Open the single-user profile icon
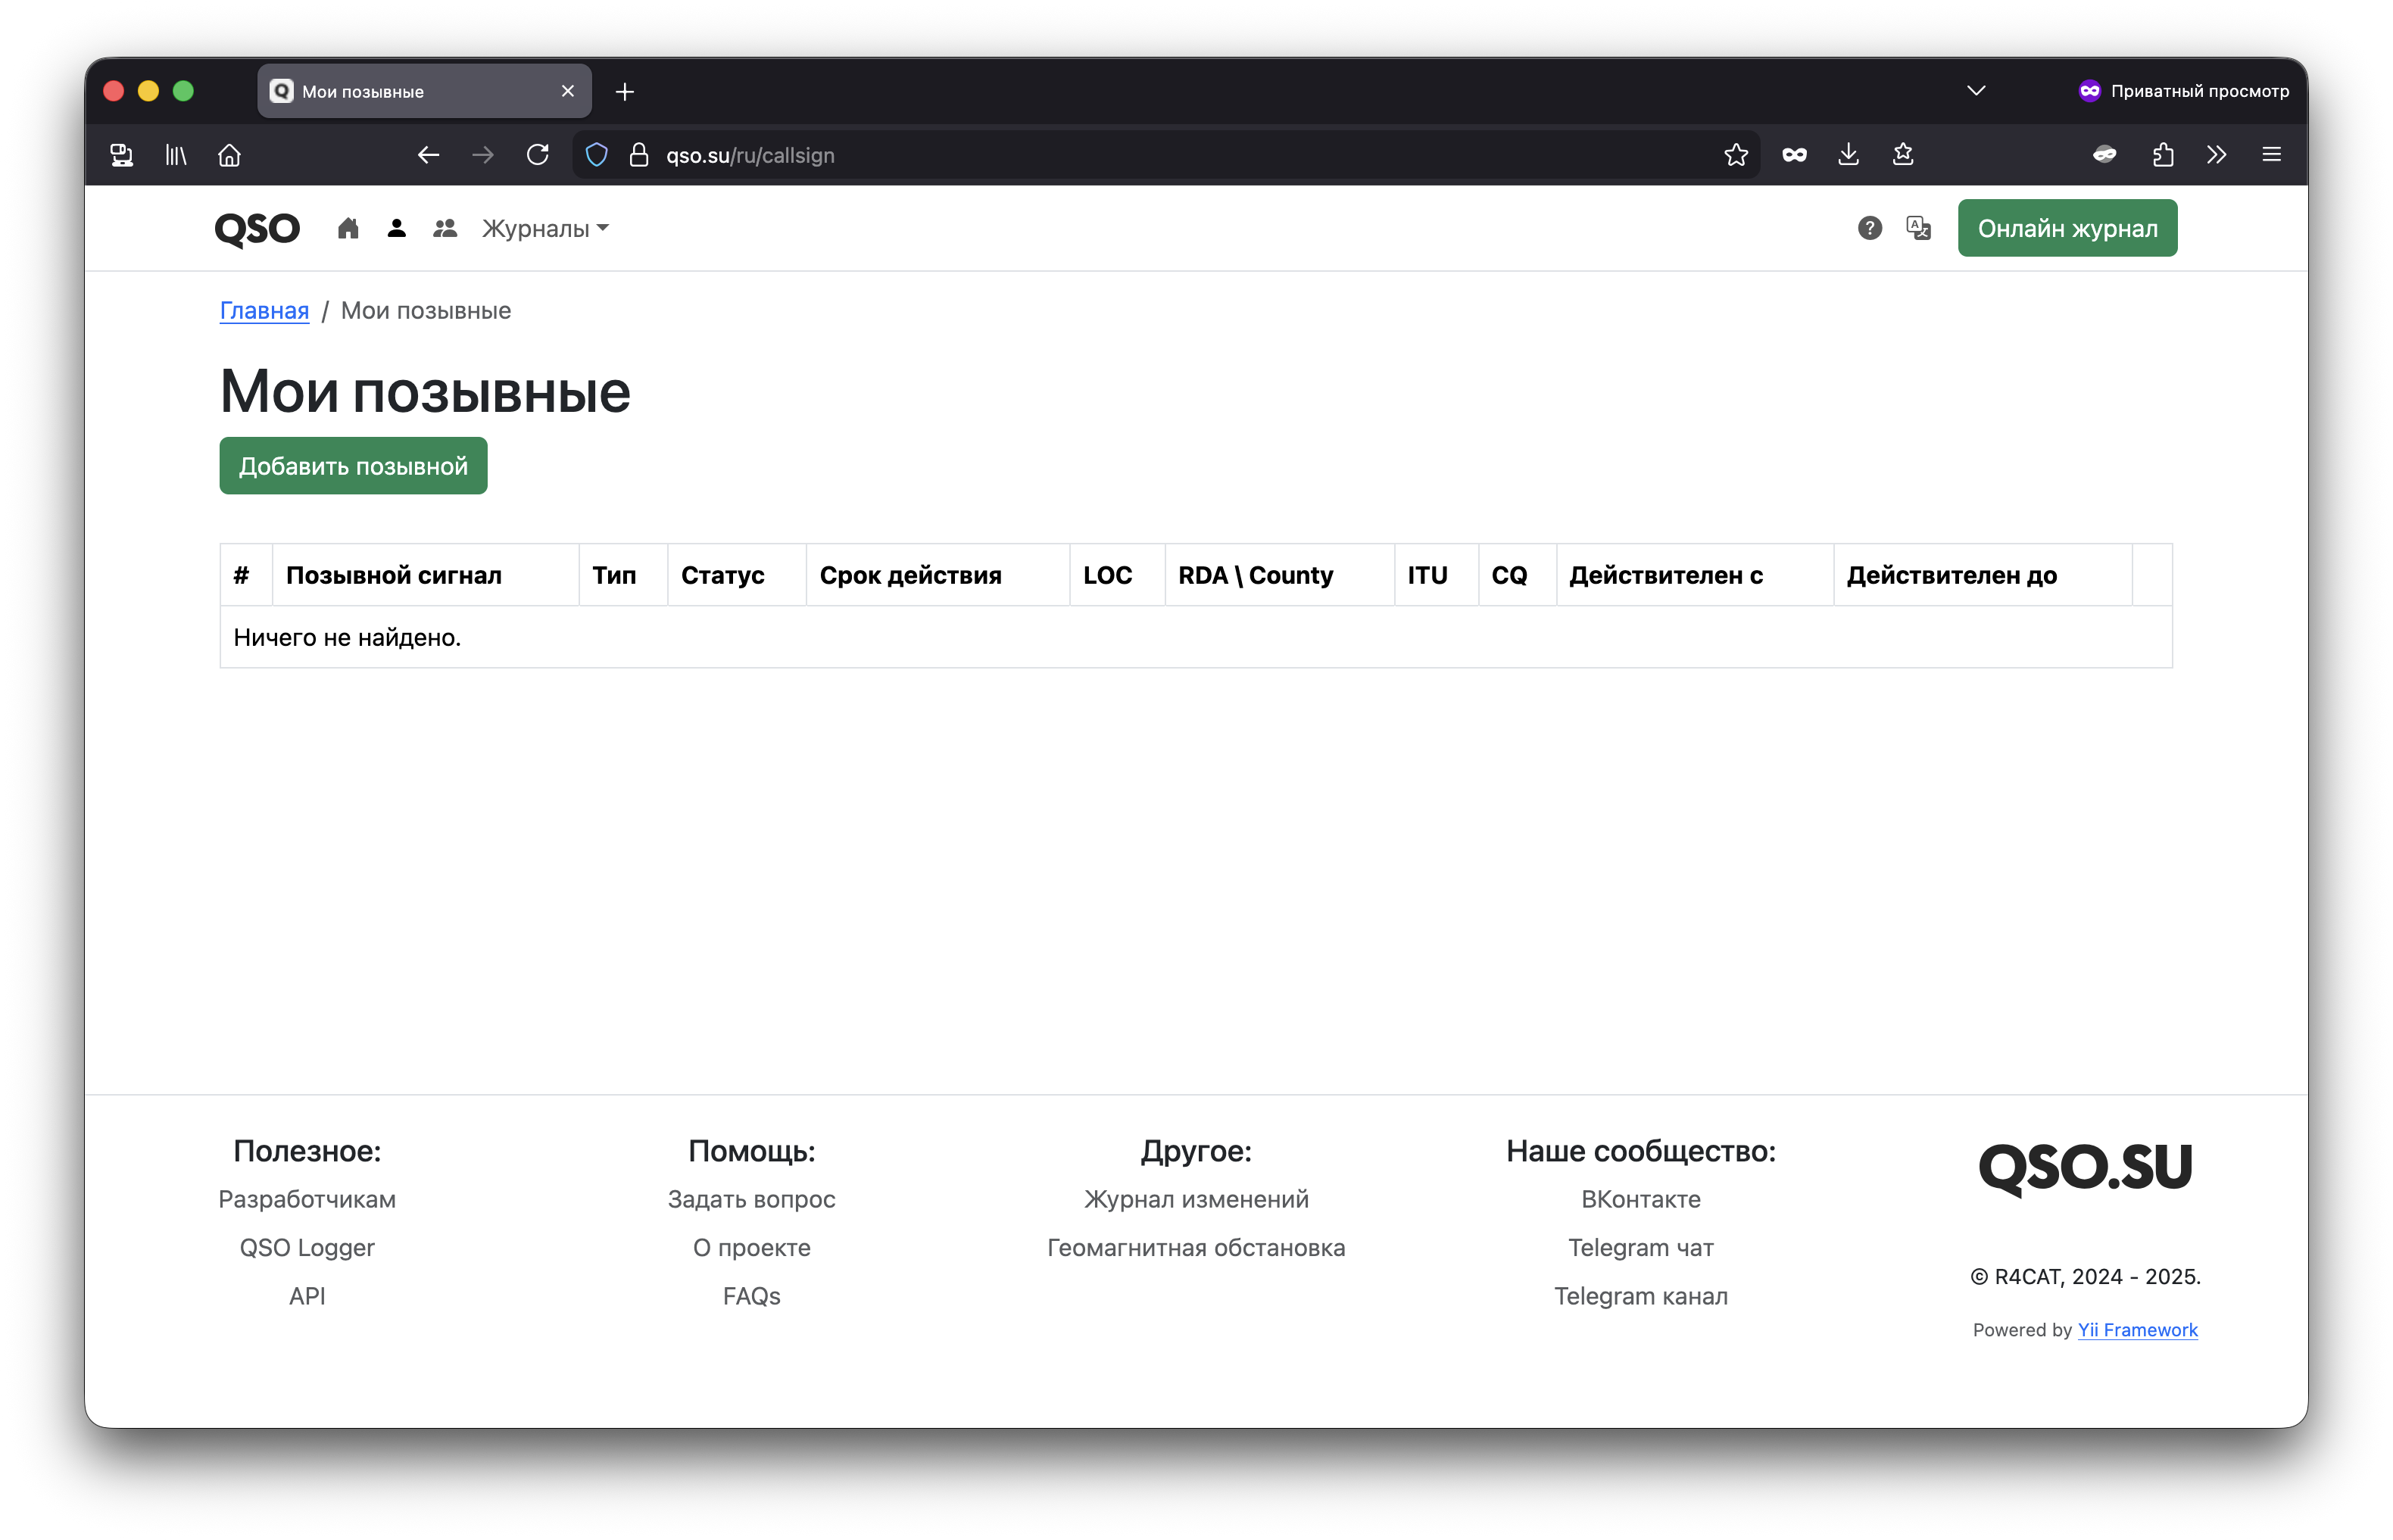This screenshot has width=2393, height=1540. click(x=396, y=229)
